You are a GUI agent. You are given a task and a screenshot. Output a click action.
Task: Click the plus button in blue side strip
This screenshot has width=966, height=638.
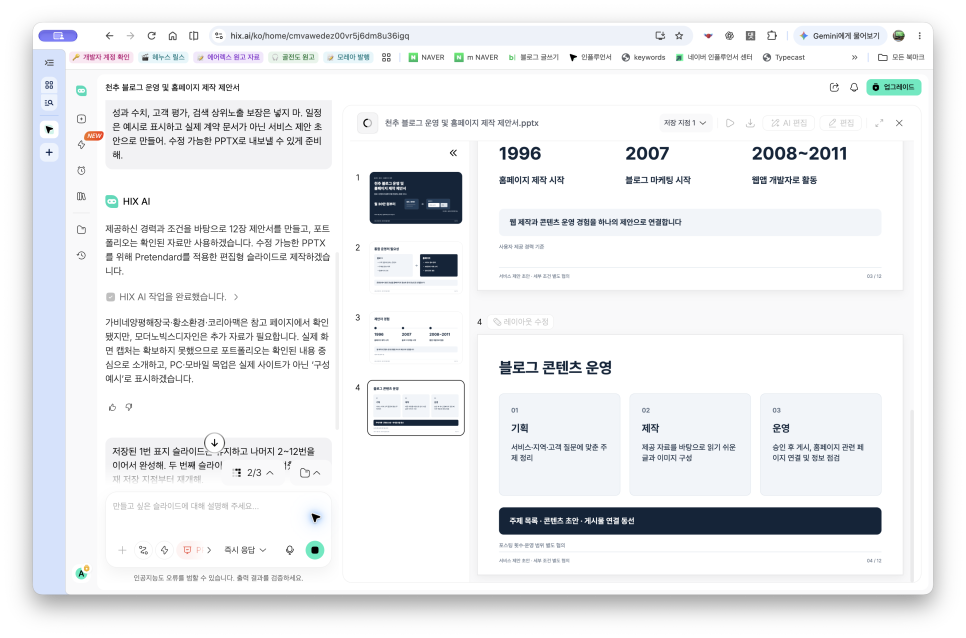click(49, 152)
